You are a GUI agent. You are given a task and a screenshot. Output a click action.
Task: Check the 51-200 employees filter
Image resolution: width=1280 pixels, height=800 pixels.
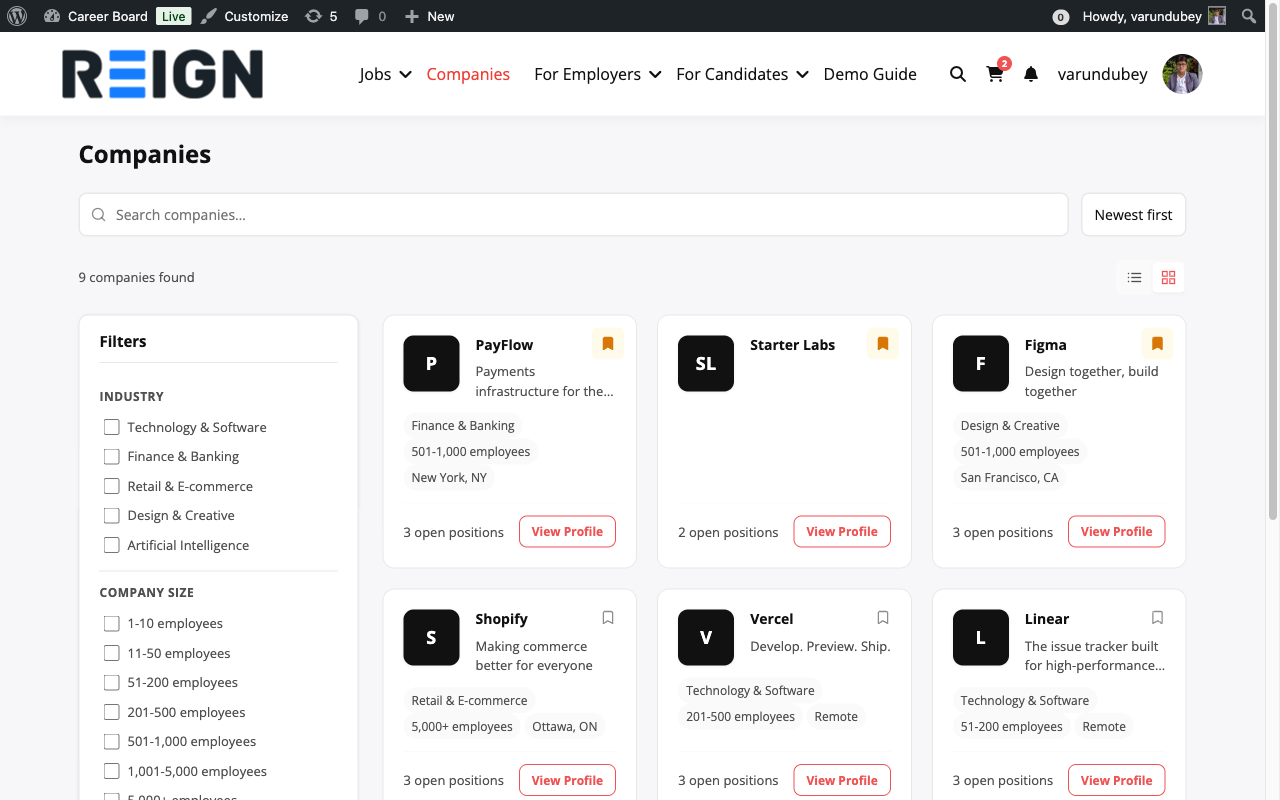[112, 682]
